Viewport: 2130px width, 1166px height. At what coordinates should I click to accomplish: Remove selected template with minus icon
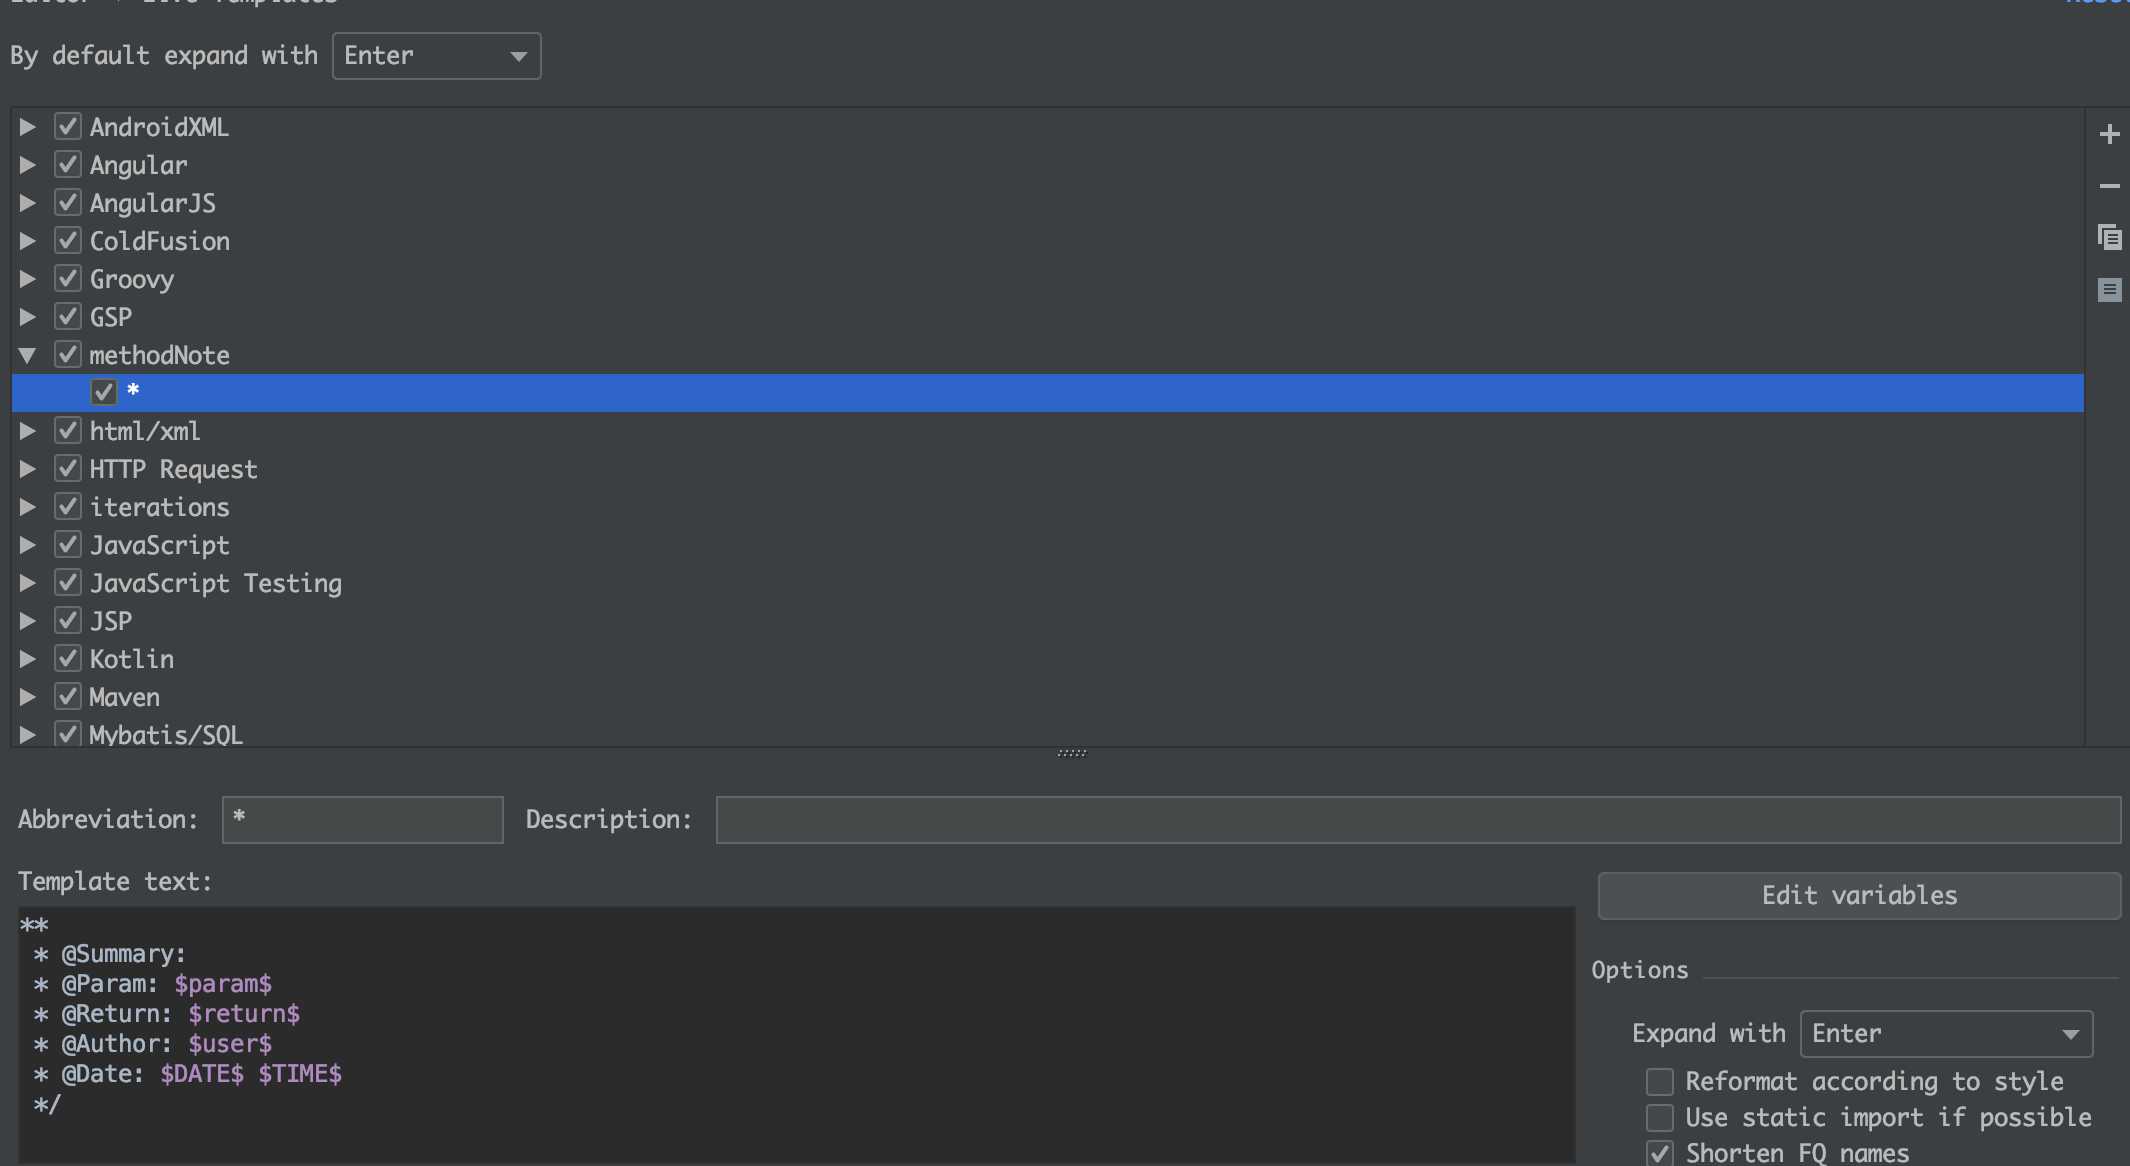point(2109,186)
